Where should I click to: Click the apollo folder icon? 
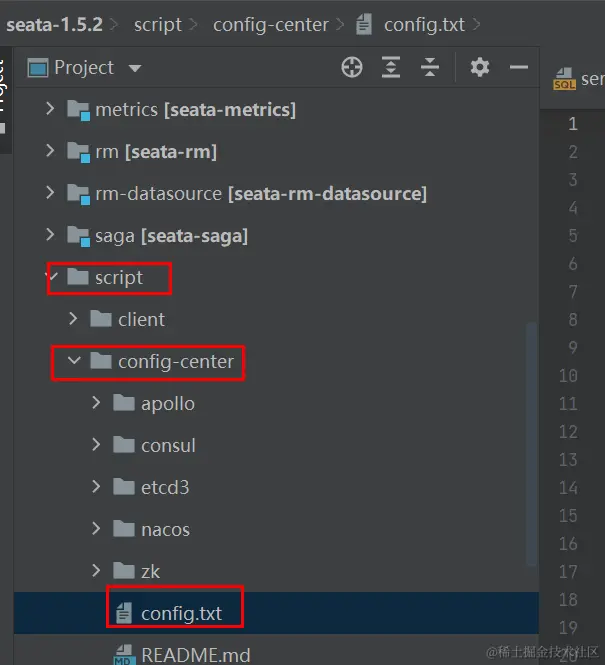124,402
